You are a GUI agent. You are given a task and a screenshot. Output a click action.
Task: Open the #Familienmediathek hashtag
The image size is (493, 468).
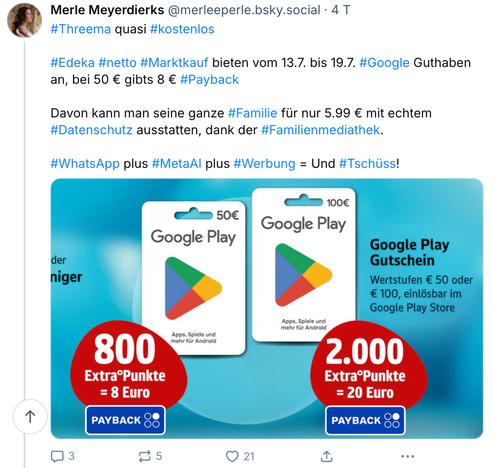(320, 130)
